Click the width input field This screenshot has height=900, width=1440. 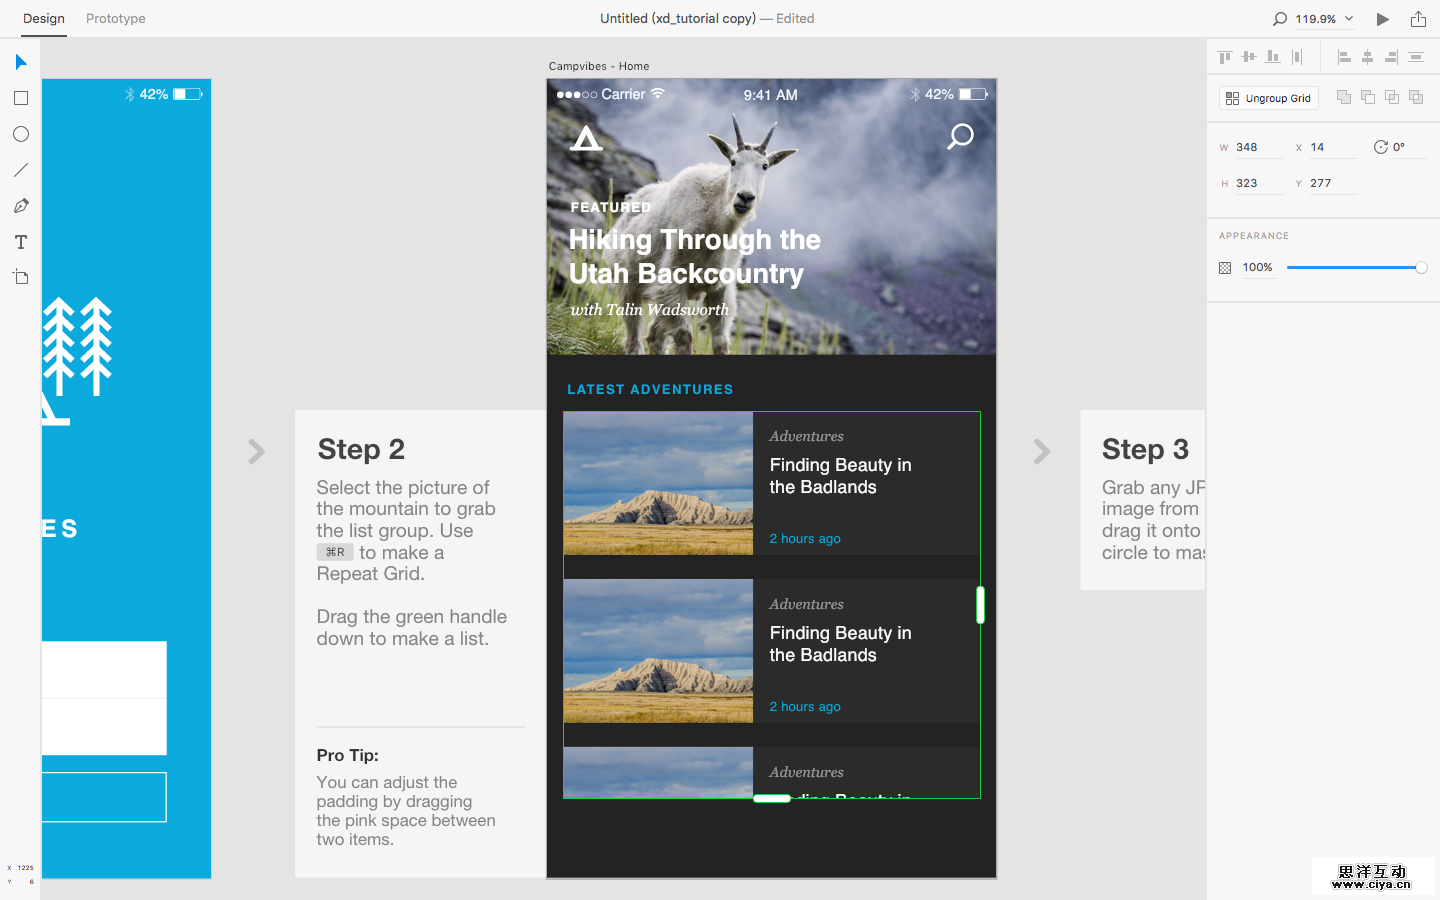[1257, 147]
